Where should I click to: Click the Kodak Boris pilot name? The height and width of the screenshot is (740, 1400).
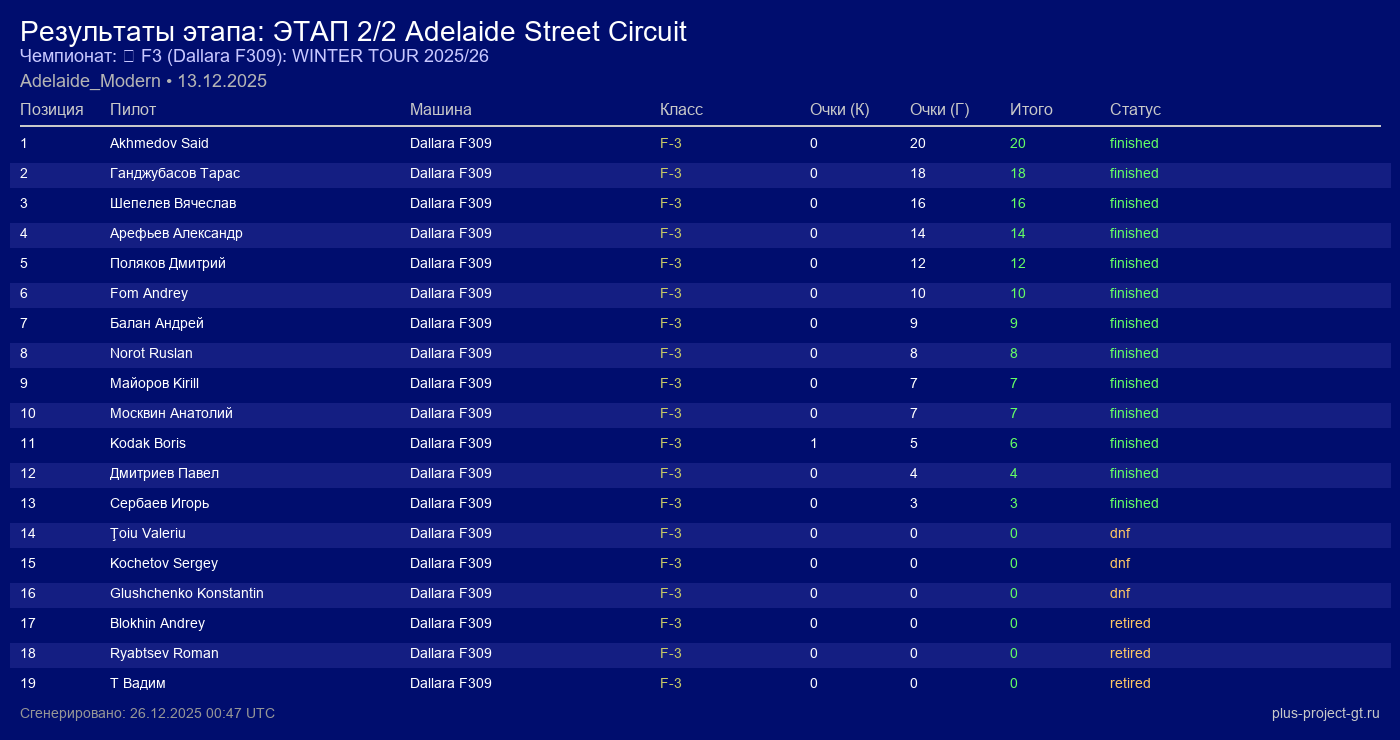point(148,443)
